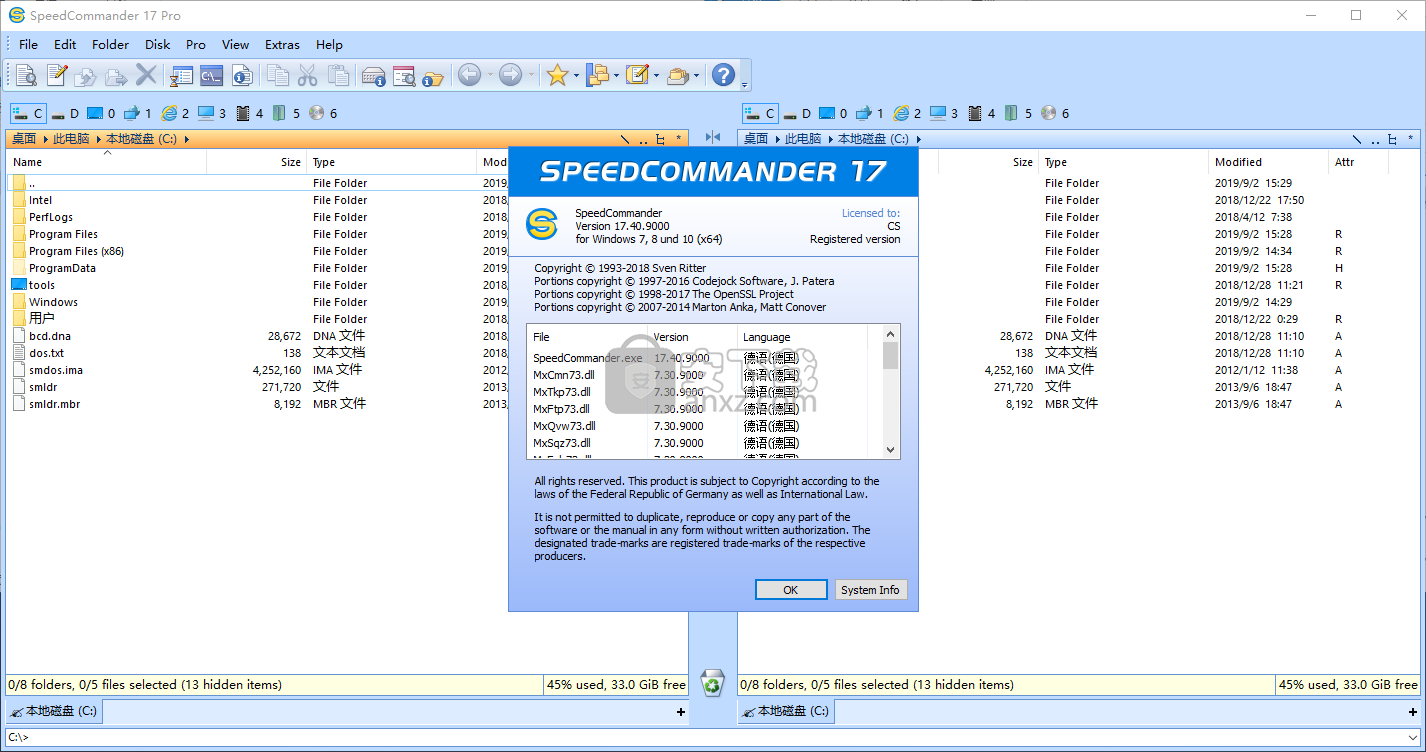The image size is (1426, 752).
Task: Open network location 1 in left panel
Action: [138, 113]
